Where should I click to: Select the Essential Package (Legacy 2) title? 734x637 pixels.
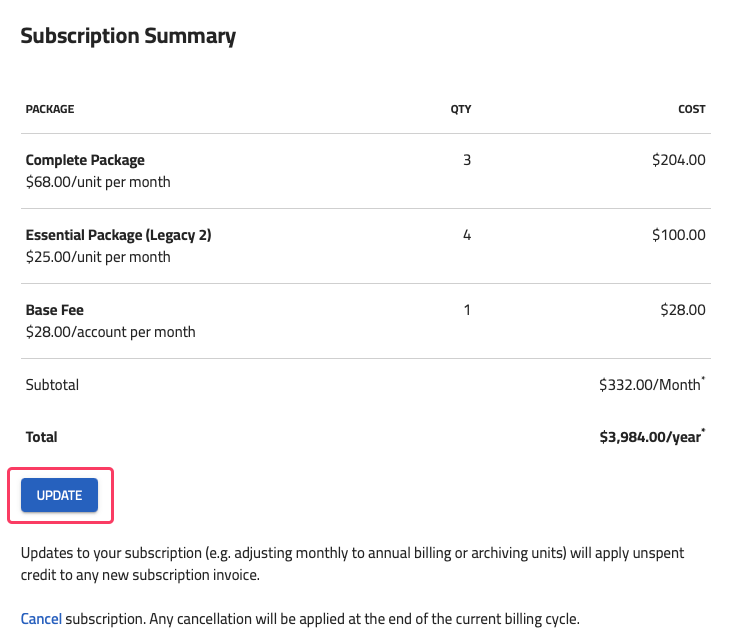click(118, 235)
